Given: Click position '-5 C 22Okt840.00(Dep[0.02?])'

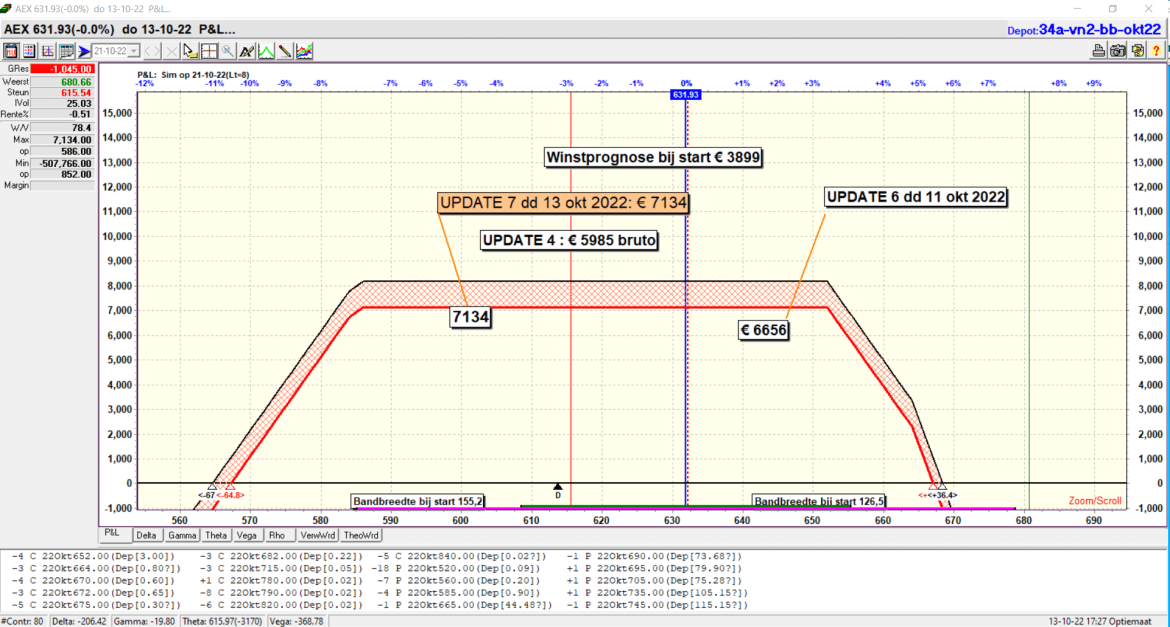Looking at the screenshot, I should 461,557.
